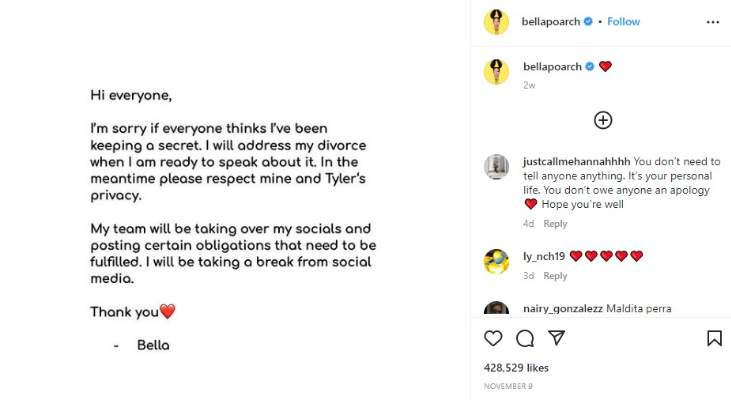731x400 pixels.
Task: Save post with the bookmark icon
Action: pos(714,338)
